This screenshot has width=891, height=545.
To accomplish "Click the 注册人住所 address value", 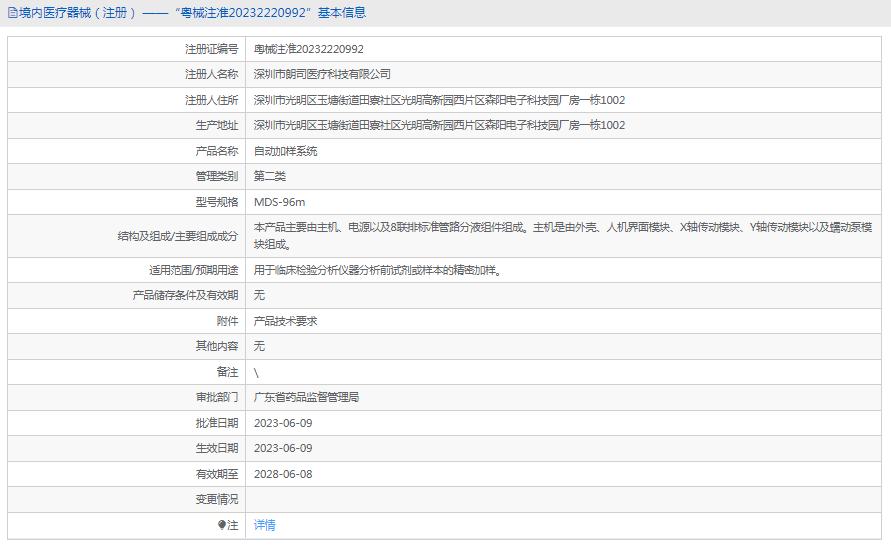I will 439,101.
